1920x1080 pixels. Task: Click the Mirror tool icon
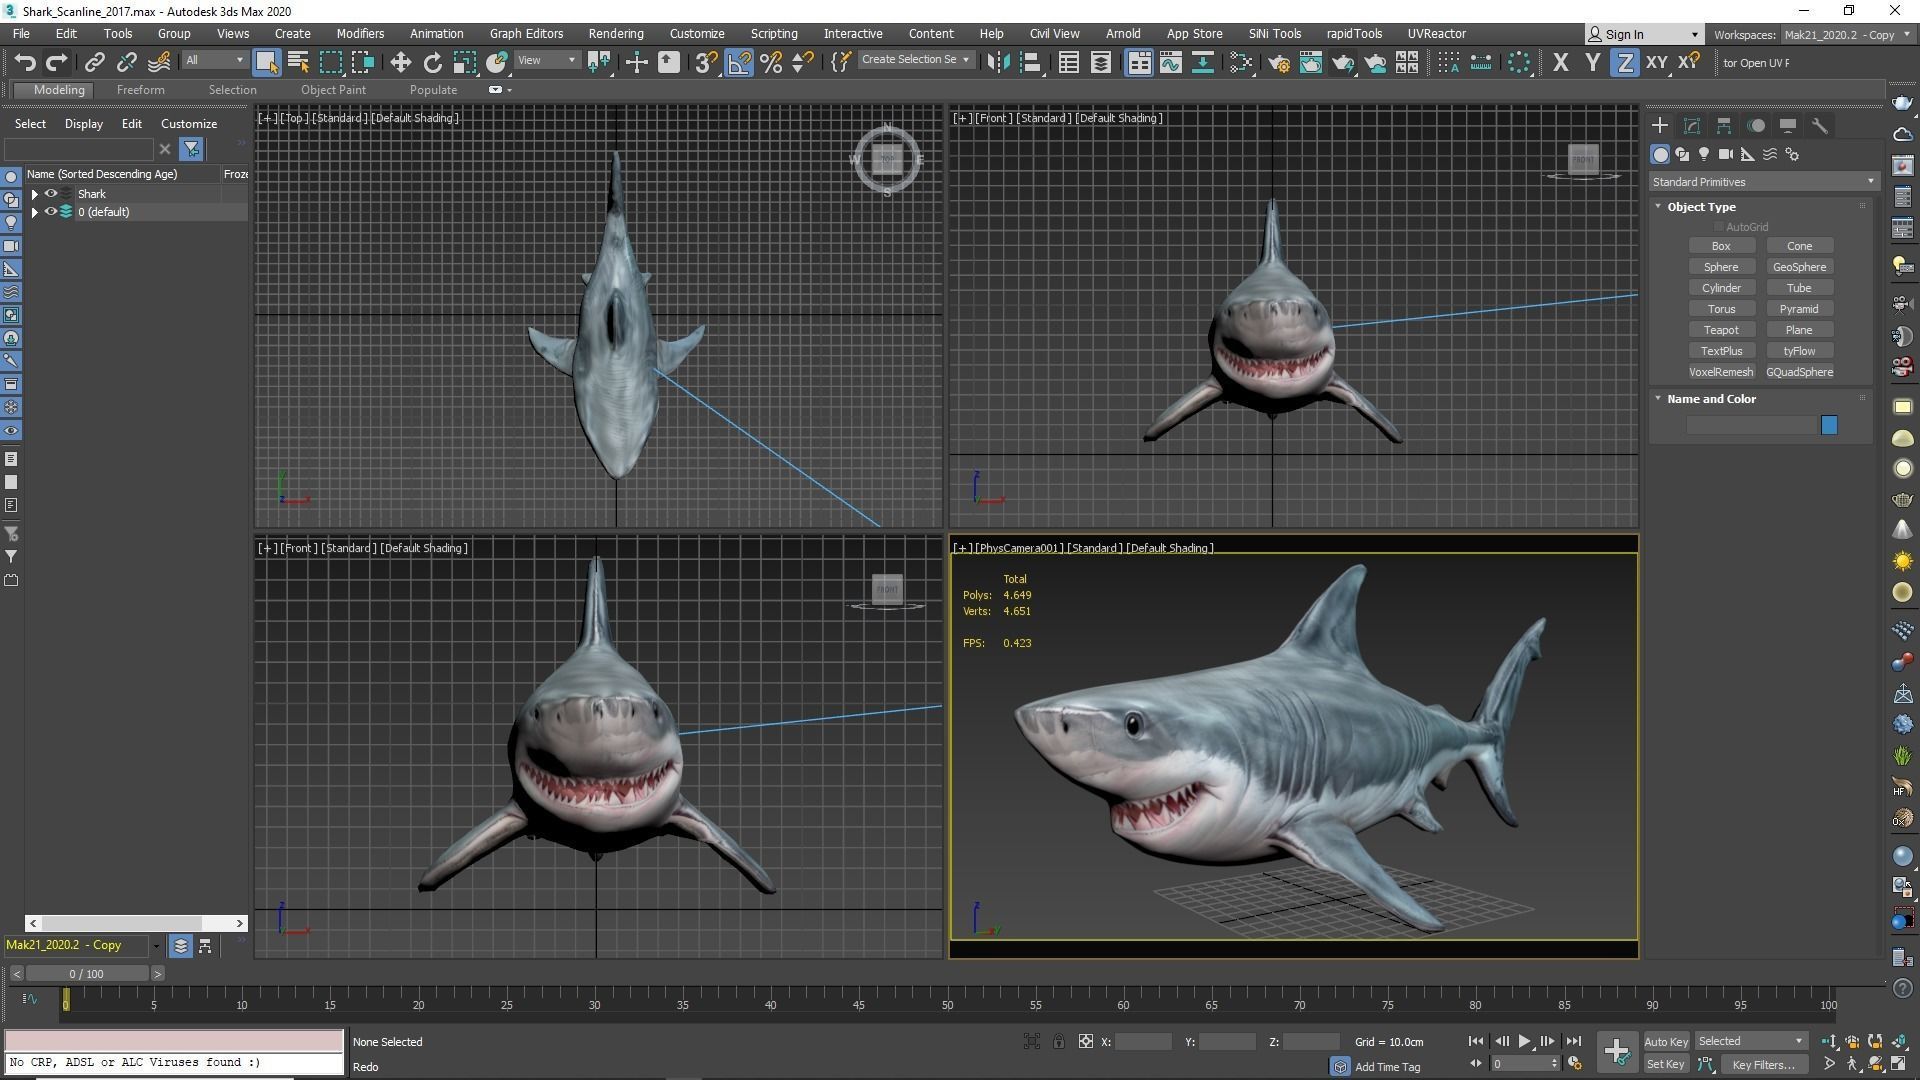point(997,63)
